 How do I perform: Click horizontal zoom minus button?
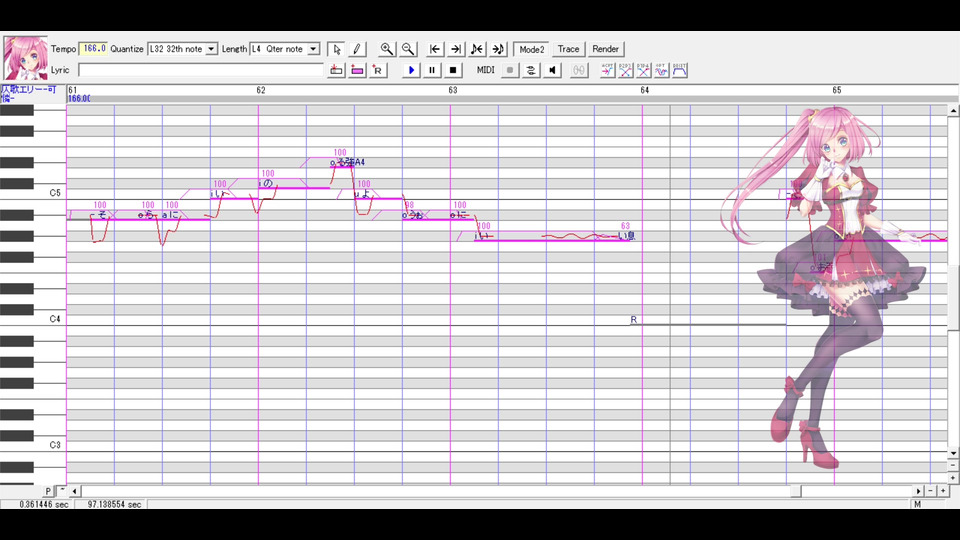tap(931, 491)
